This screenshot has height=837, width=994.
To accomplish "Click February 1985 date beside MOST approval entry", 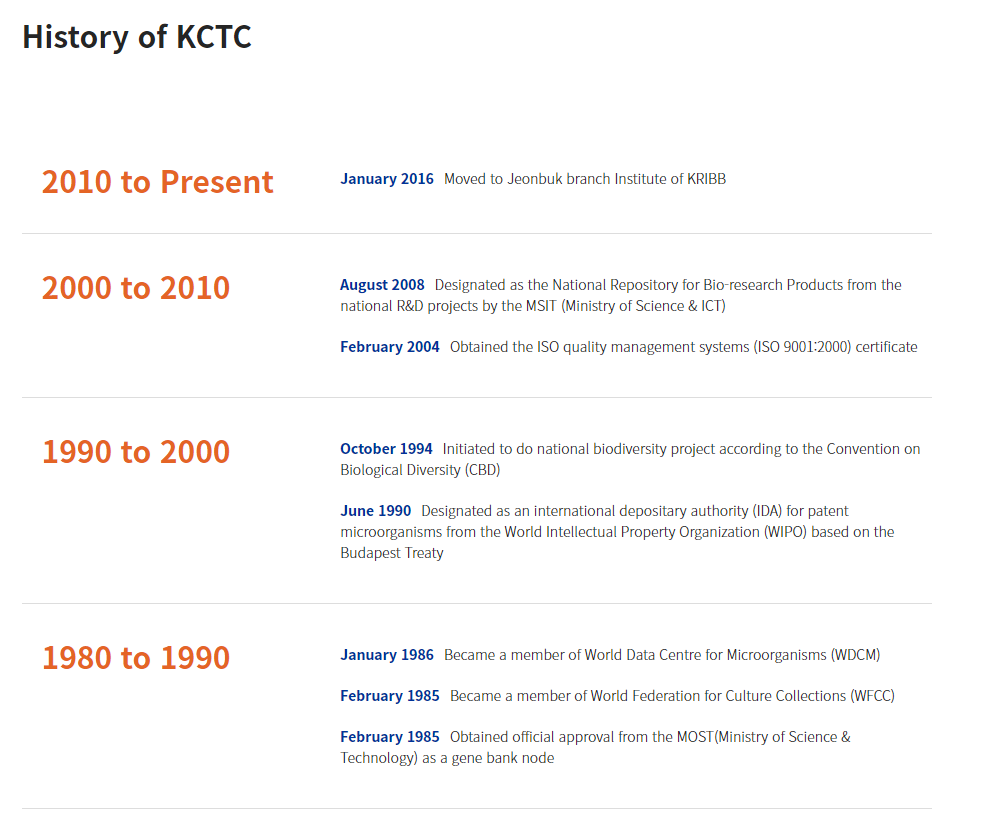I will coord(389,737).
